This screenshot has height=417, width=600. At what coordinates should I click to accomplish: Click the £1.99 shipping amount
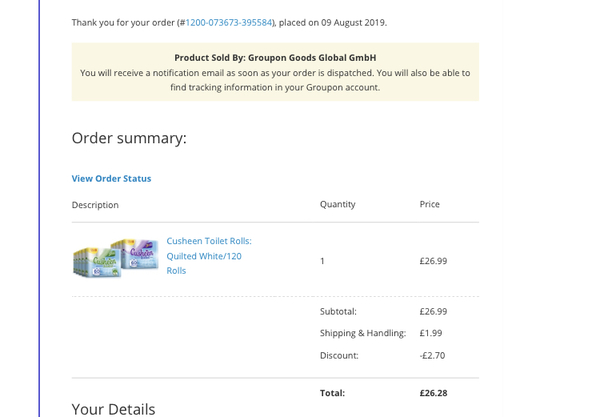coord(430,333)
